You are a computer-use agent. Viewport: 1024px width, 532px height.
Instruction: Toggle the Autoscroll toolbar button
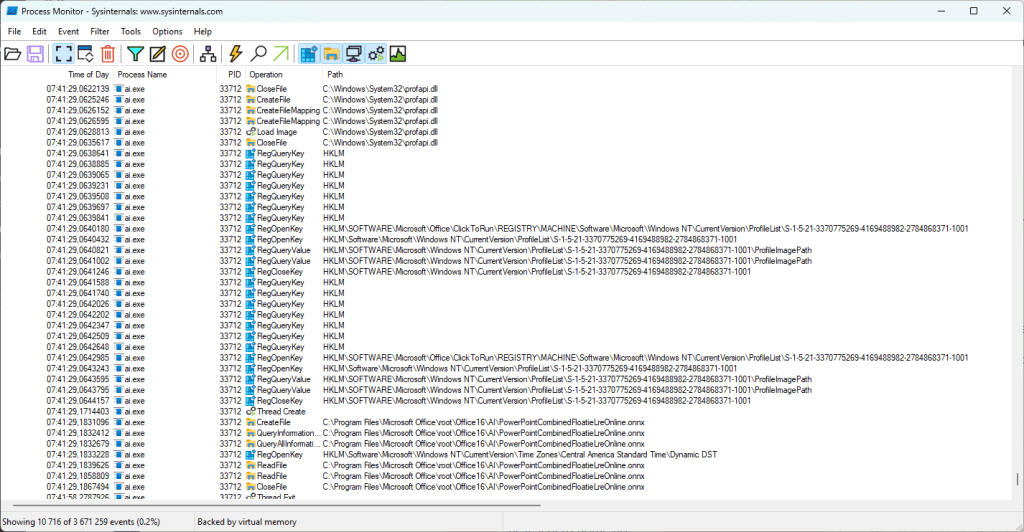tap(86, 53)
